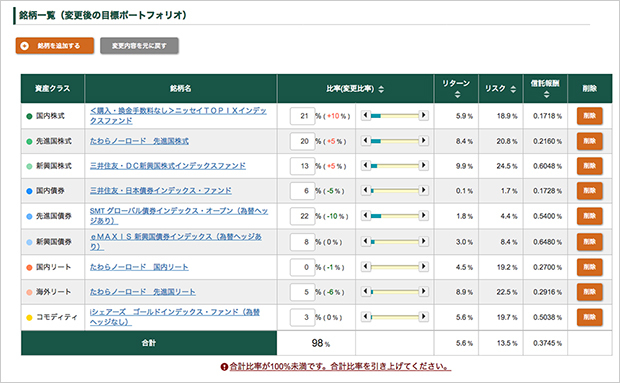
Task: Click ratio input field for 先進国債券
Action: coord(302,216)
